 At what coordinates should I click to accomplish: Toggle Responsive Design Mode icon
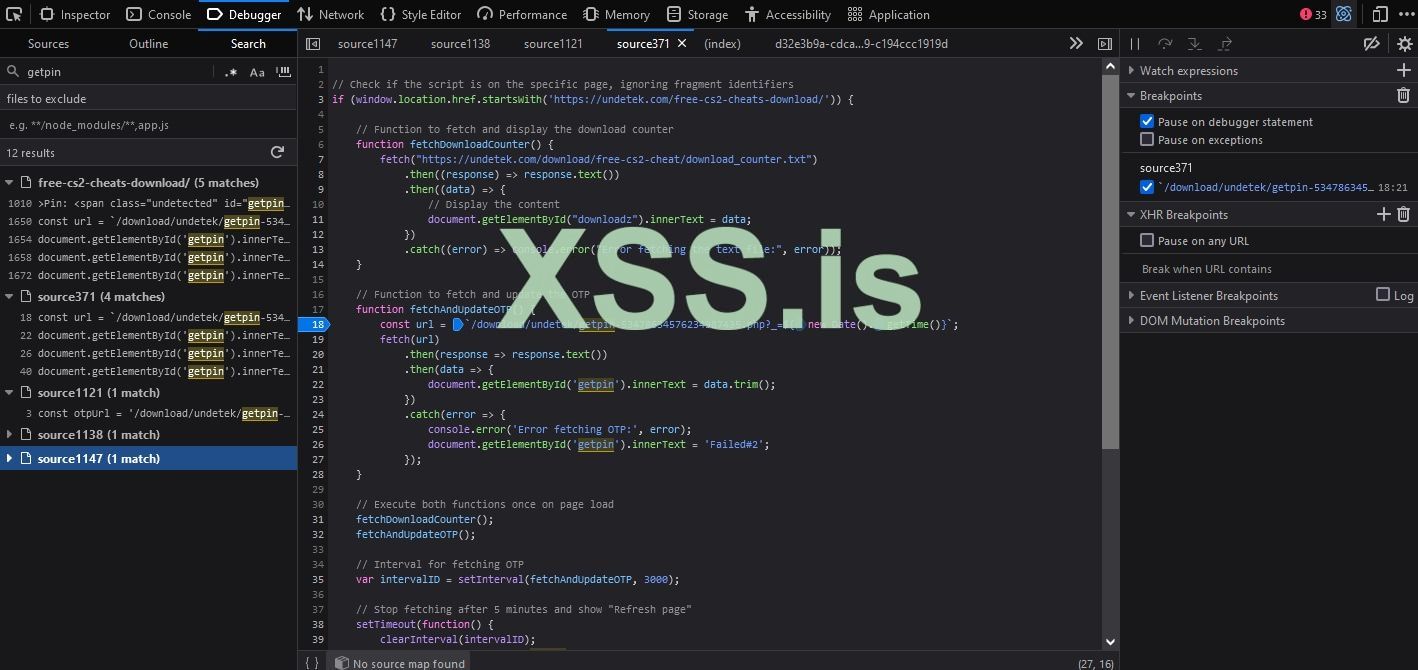tap(1380, 14)
